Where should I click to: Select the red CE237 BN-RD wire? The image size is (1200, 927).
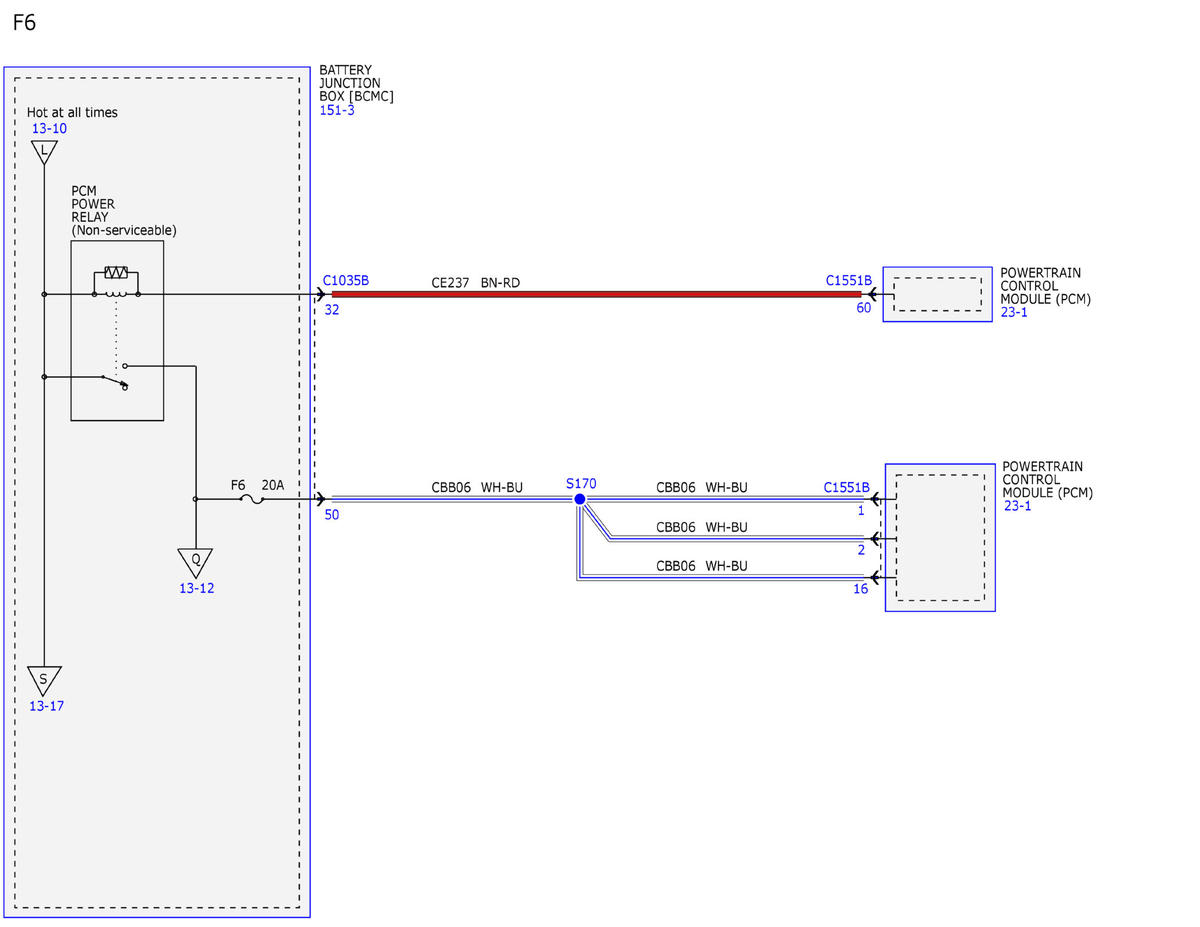[x=596, y=294]
